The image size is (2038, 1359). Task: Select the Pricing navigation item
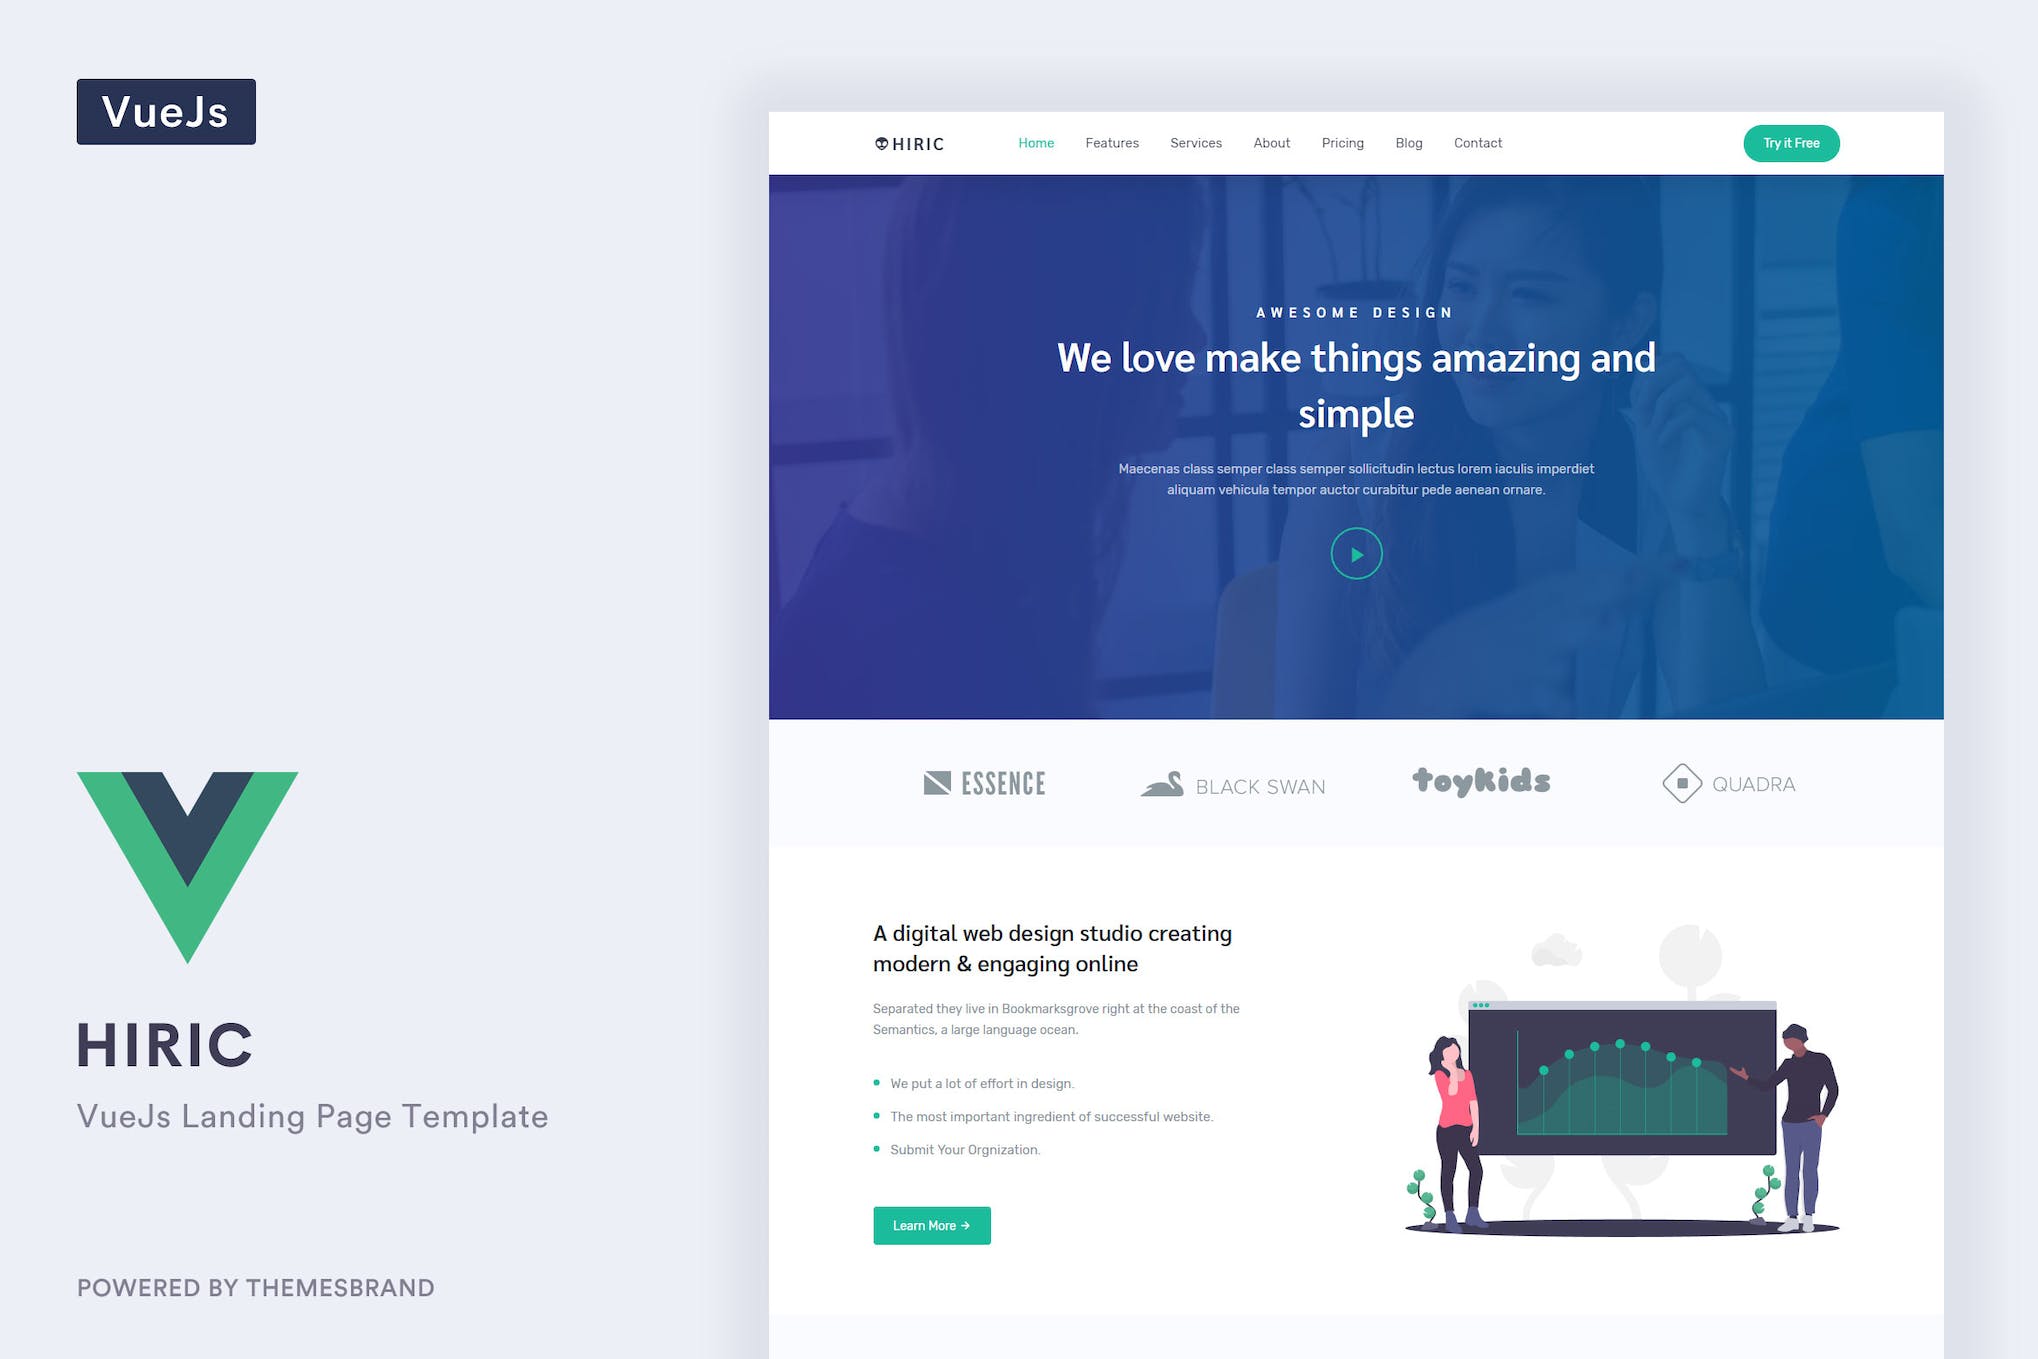point(1340,143)
